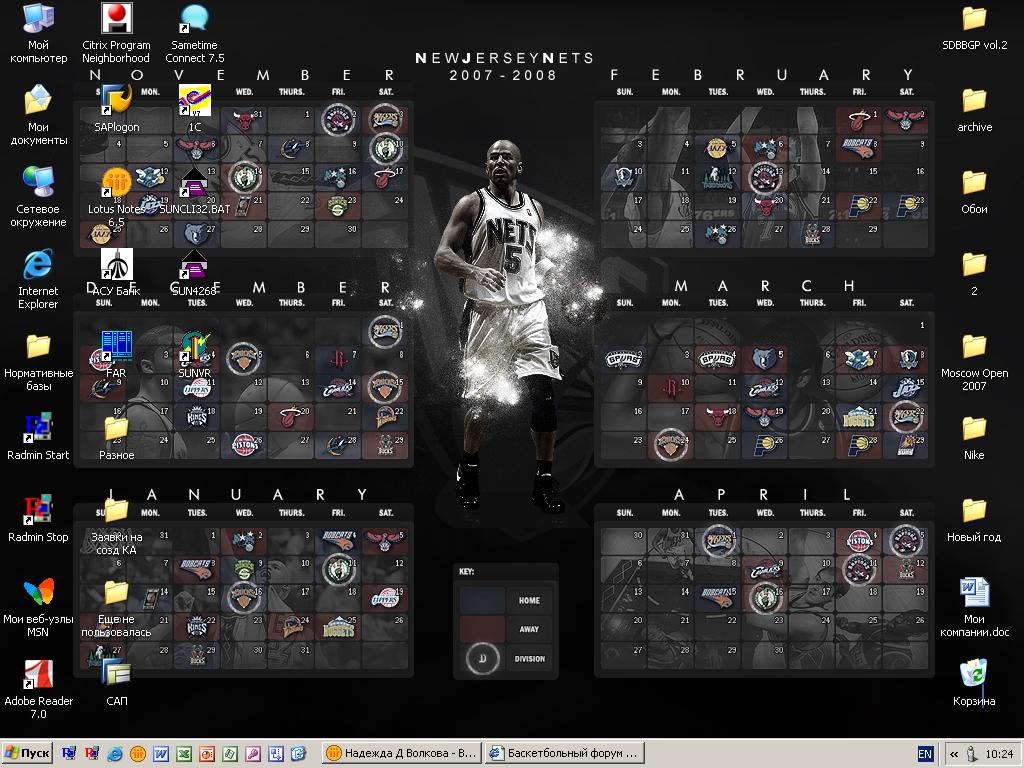Open the folder named 2
The width and height of the screenshot is (1024, 768).
(x=974, y=272)
